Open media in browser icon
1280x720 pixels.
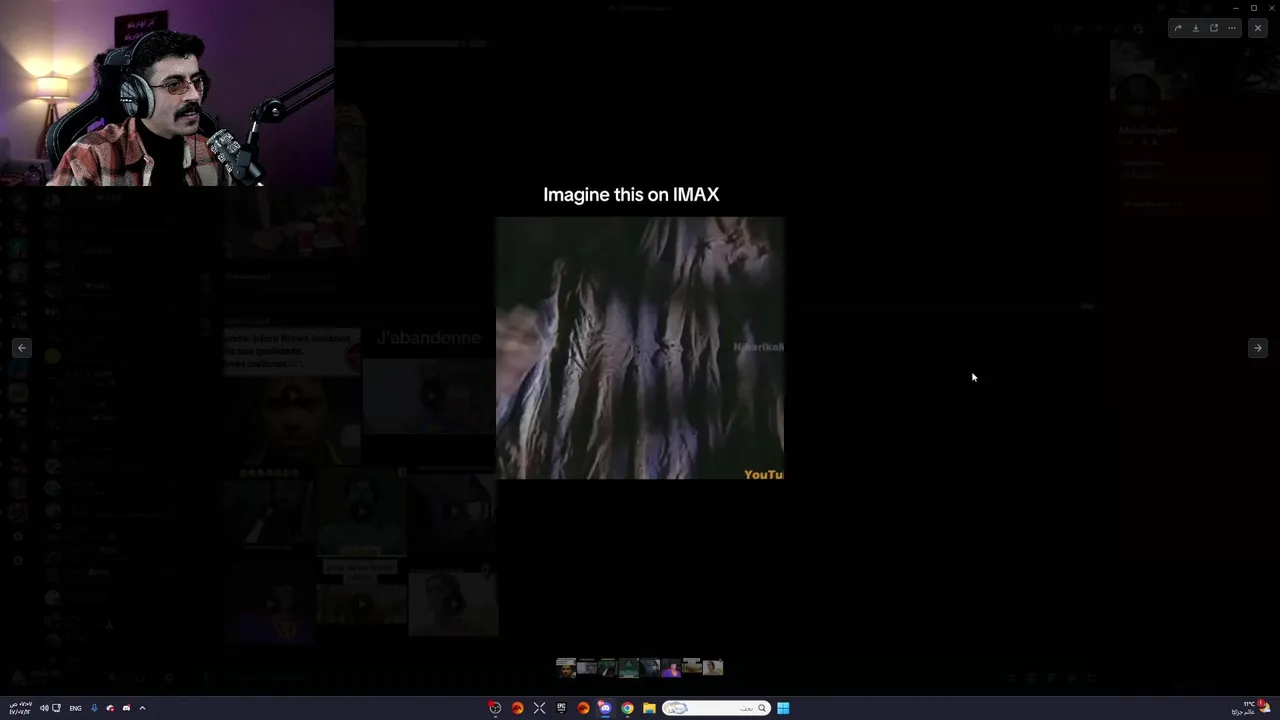pos(1214,28)
